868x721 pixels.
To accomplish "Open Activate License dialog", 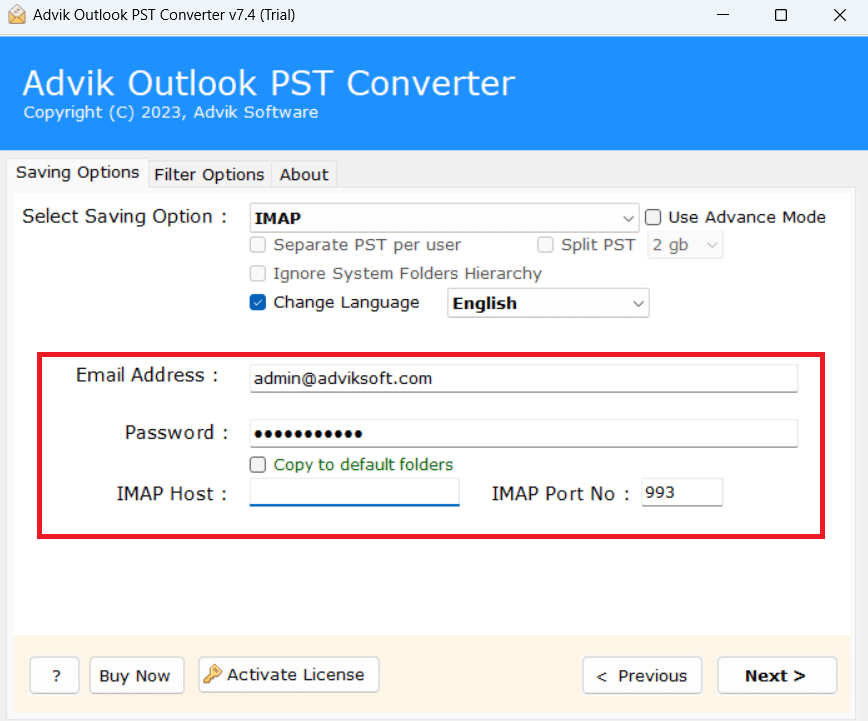I will click(x=289, y=674).
